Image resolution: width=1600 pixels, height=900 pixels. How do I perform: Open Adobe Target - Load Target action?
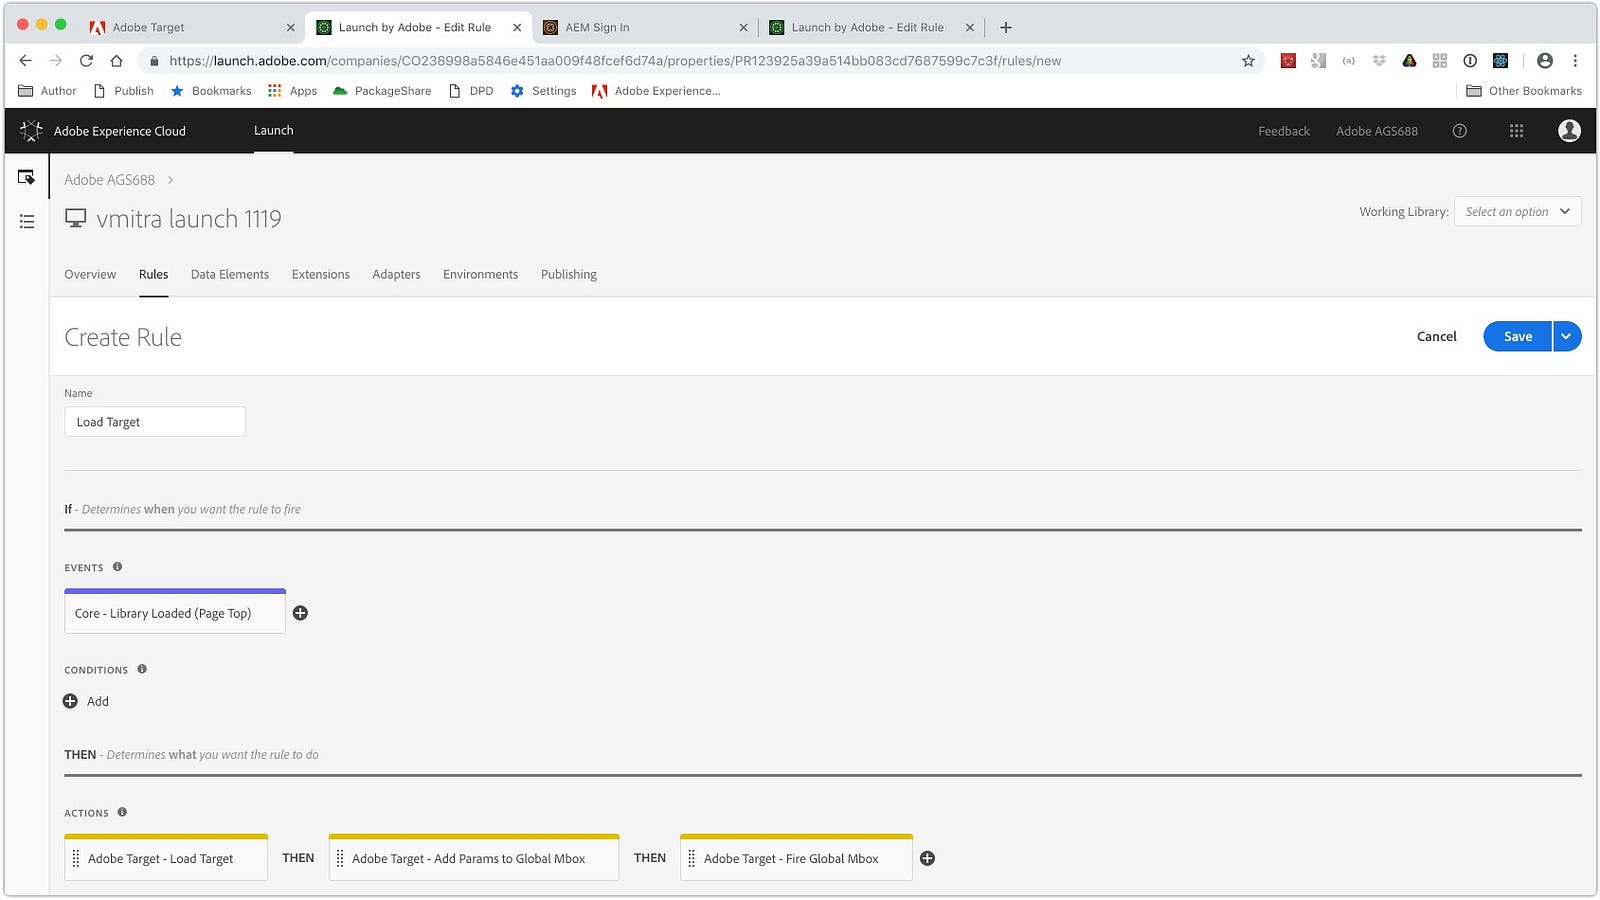pyautogui.click(x=166, y=858)
